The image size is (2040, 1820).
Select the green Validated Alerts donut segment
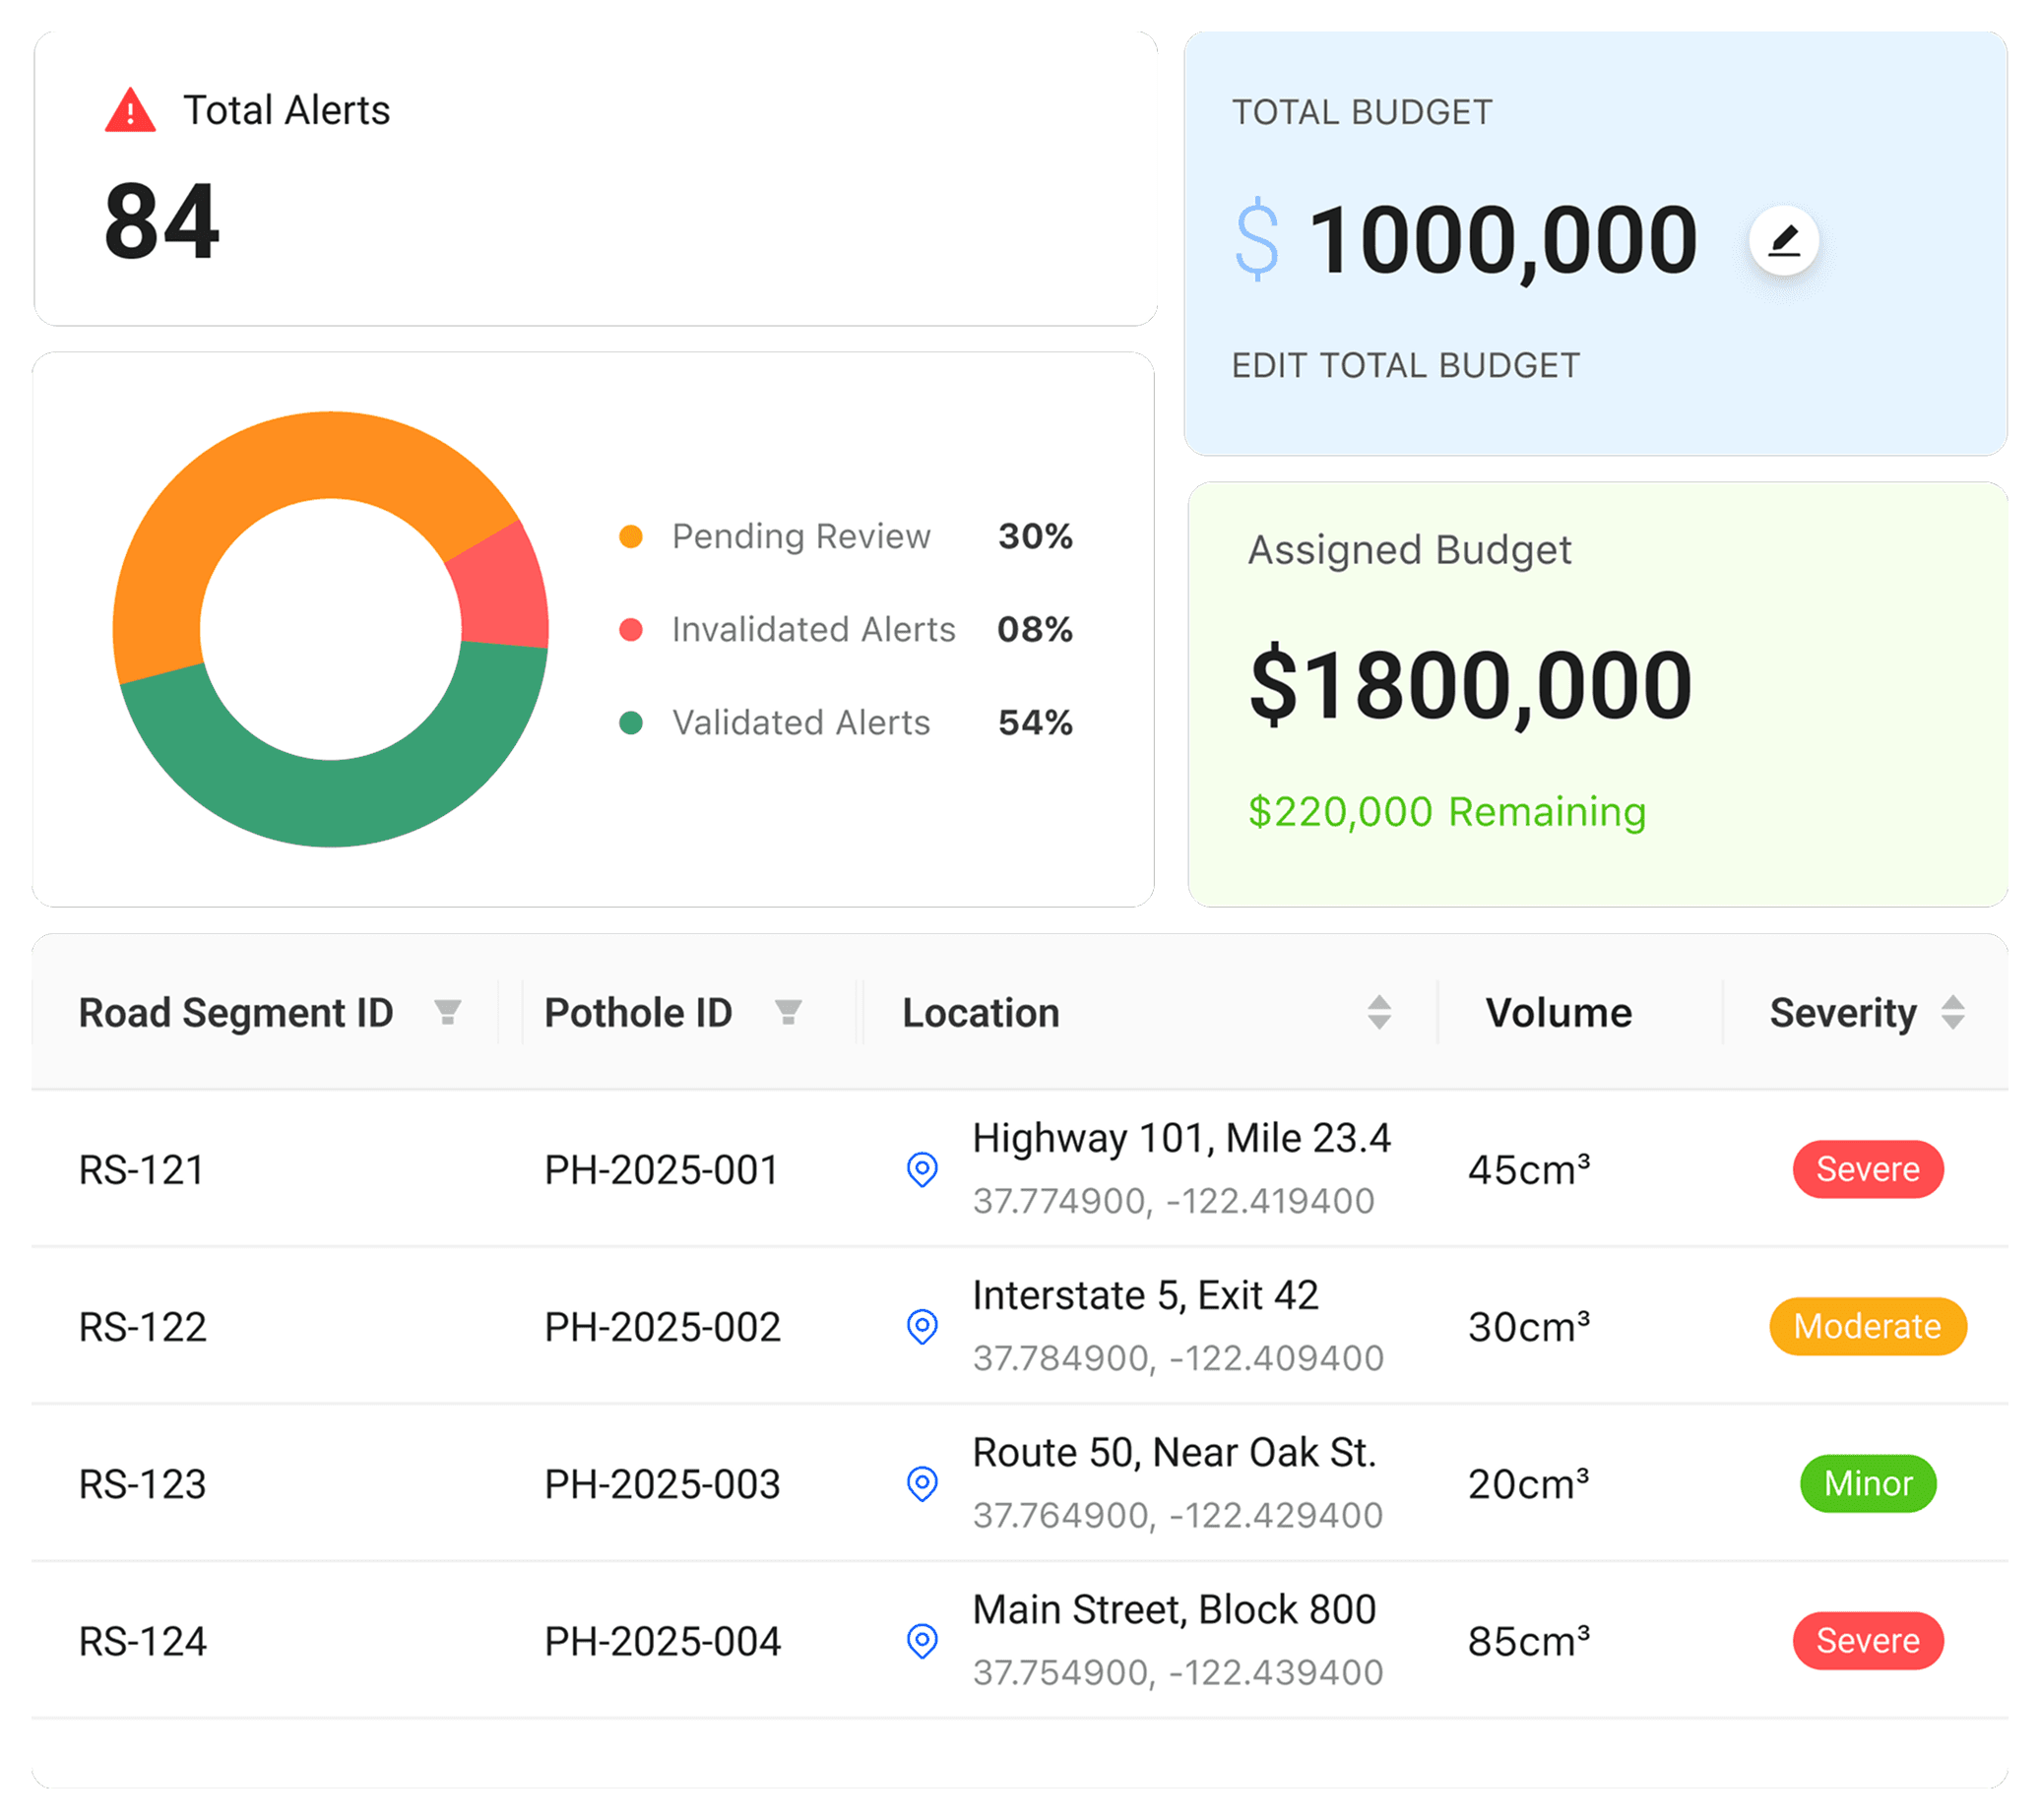click(330, 803)
